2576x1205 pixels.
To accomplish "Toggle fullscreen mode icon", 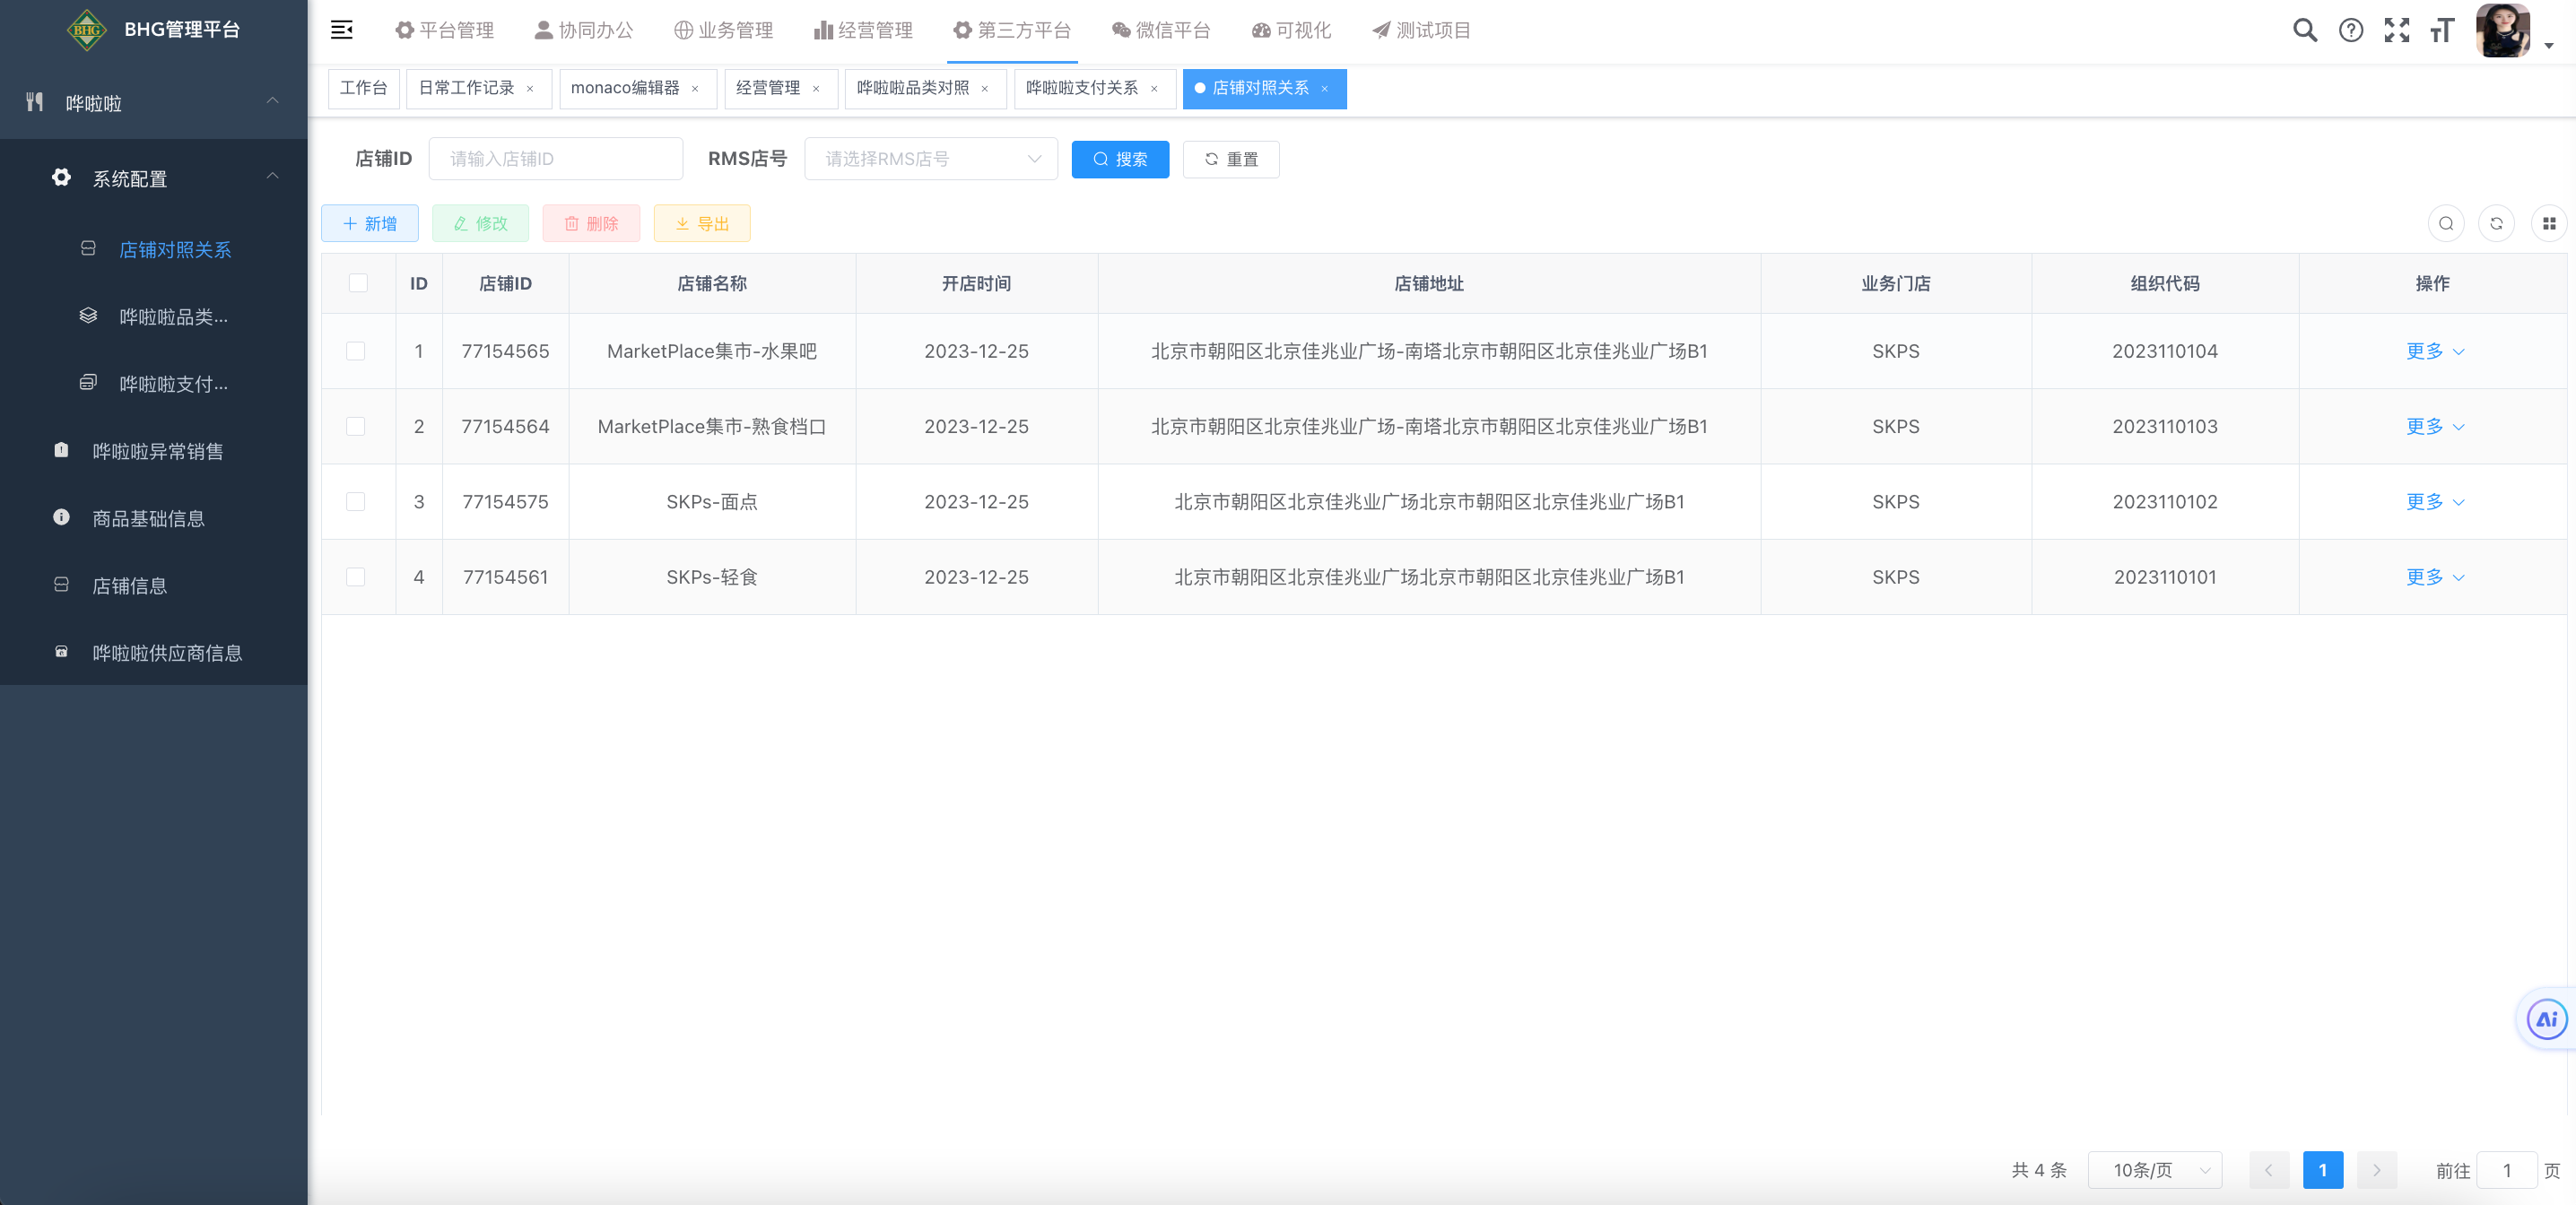I will coord(2397,30).
